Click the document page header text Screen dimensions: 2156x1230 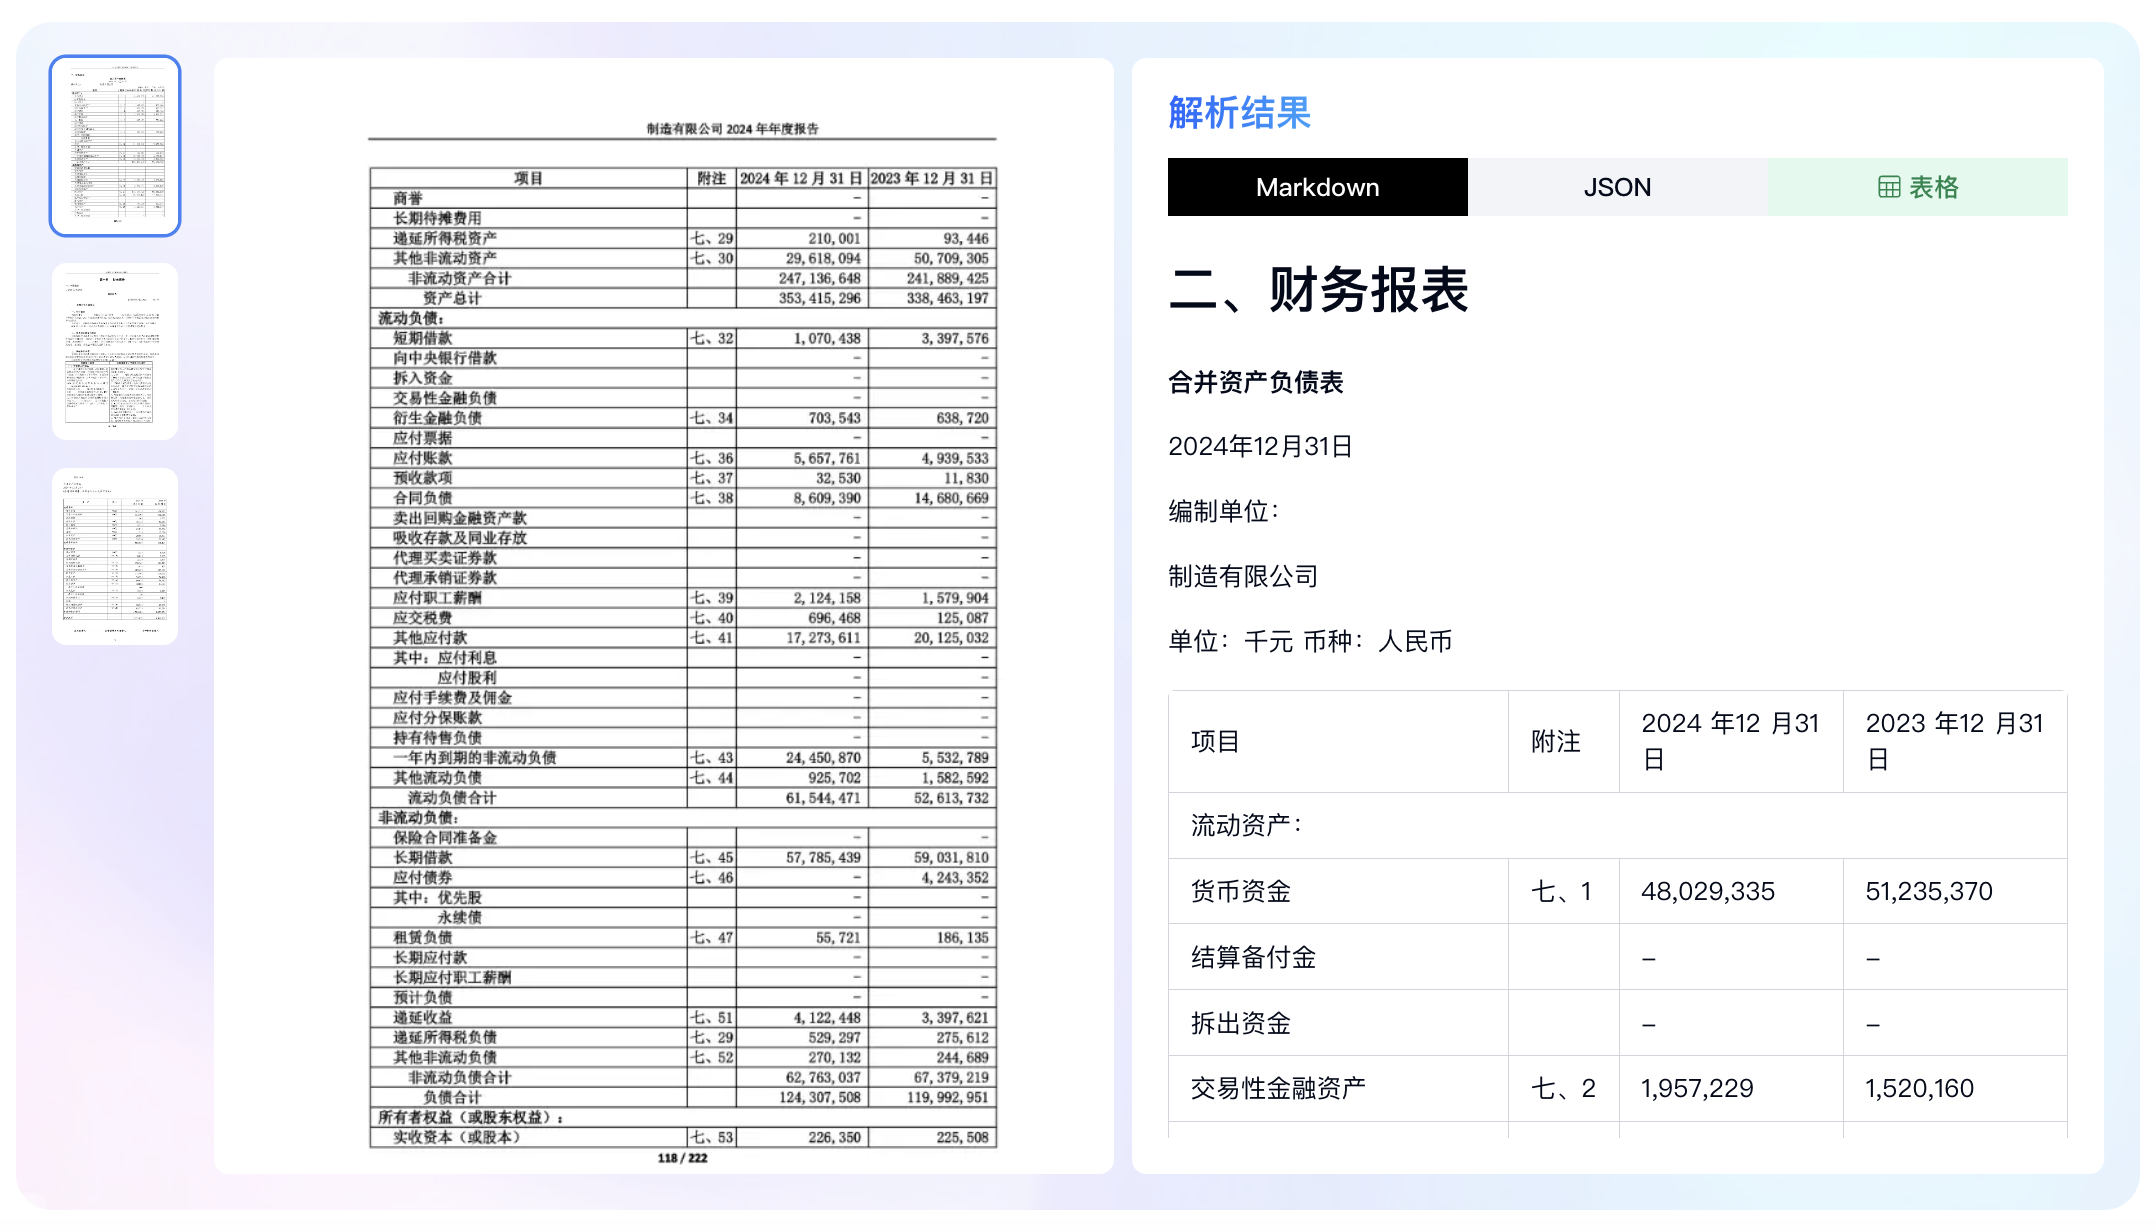tap(732, 129)
